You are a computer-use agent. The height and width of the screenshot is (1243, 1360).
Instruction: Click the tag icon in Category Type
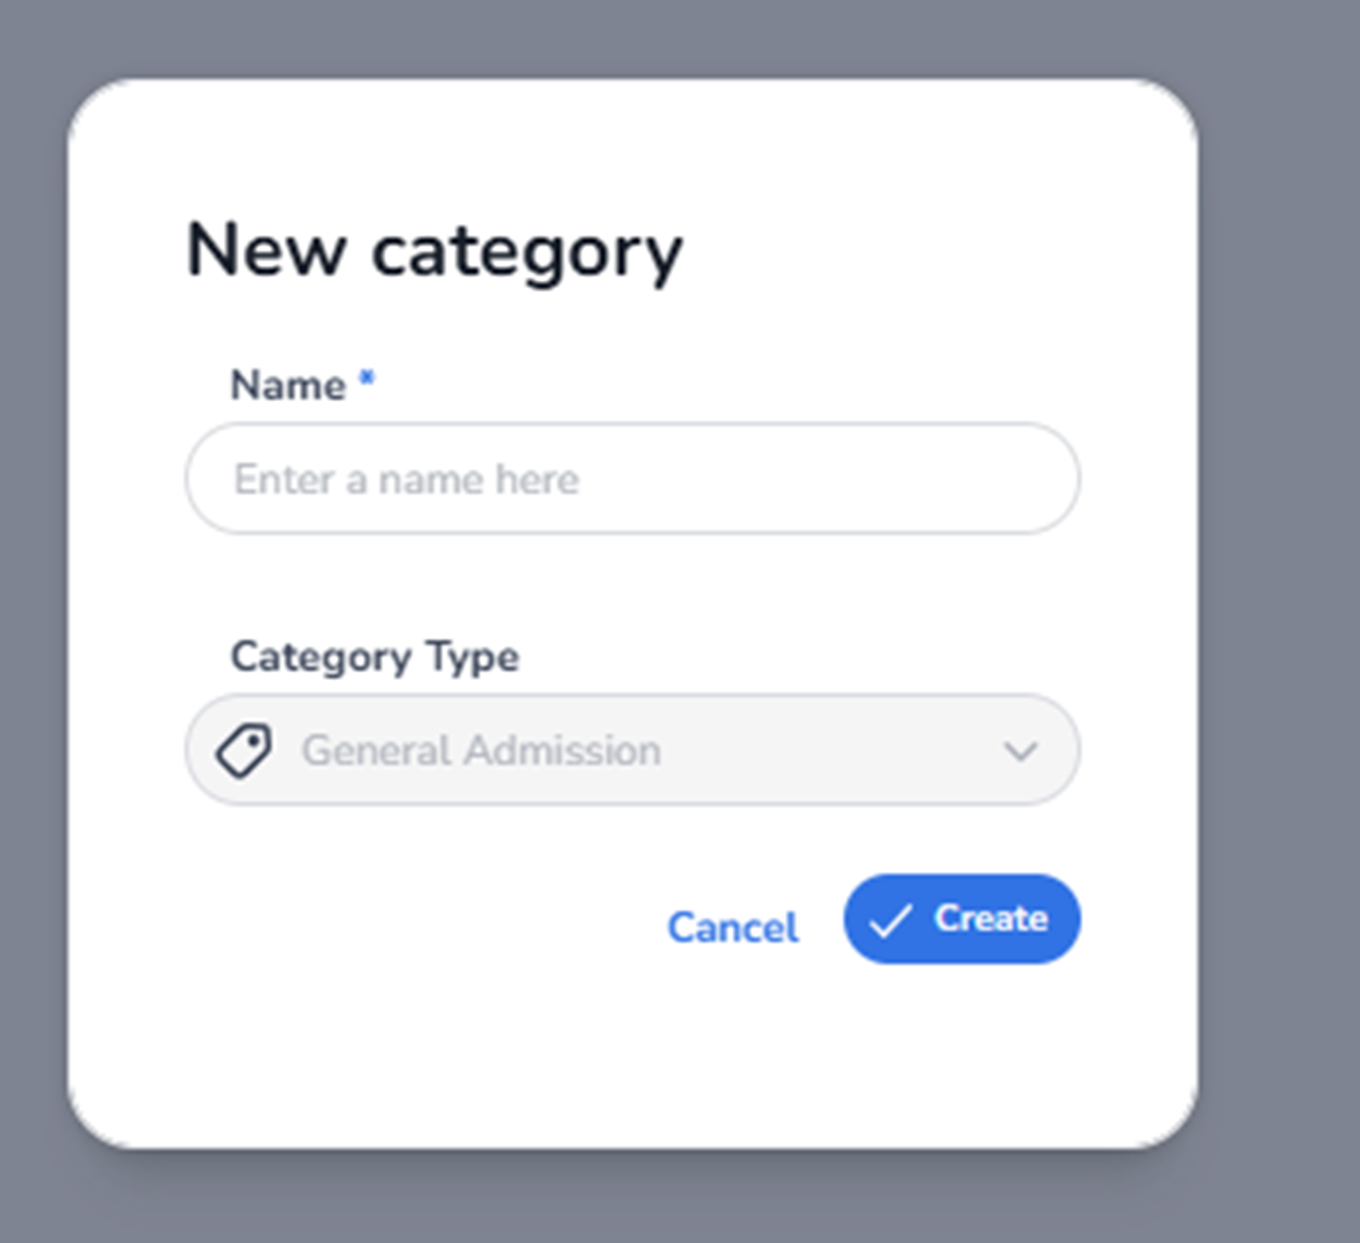click(244, 750)
